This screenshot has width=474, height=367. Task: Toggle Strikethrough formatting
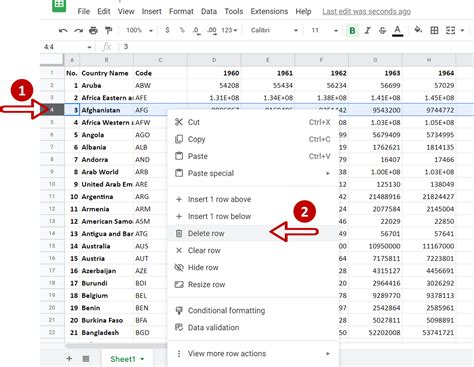(382, 31)
